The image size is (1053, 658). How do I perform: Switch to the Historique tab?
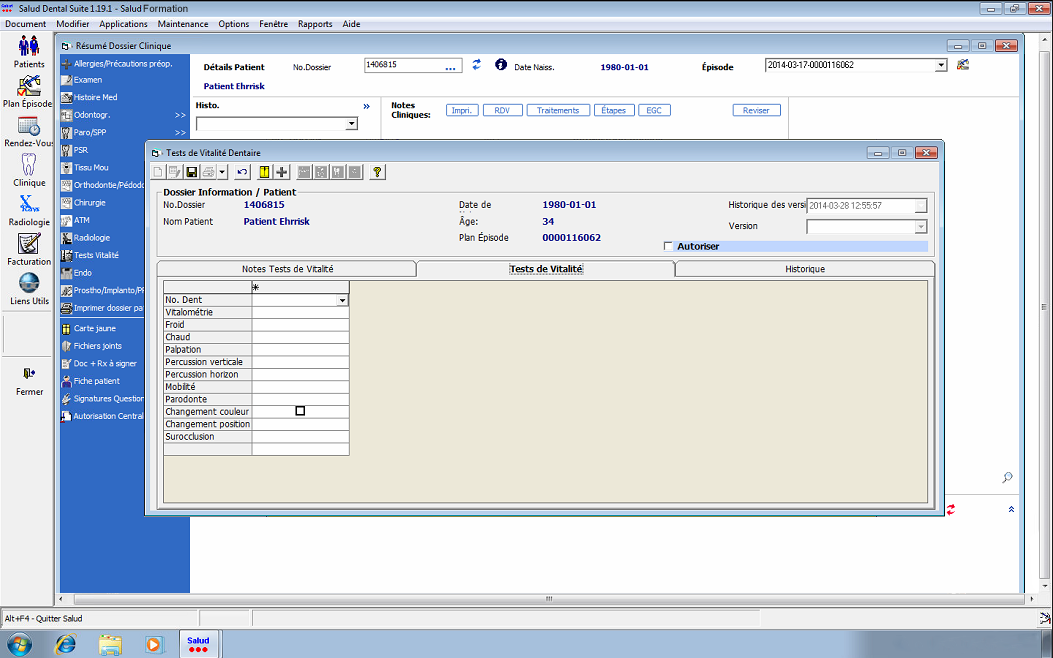point(804,269)
